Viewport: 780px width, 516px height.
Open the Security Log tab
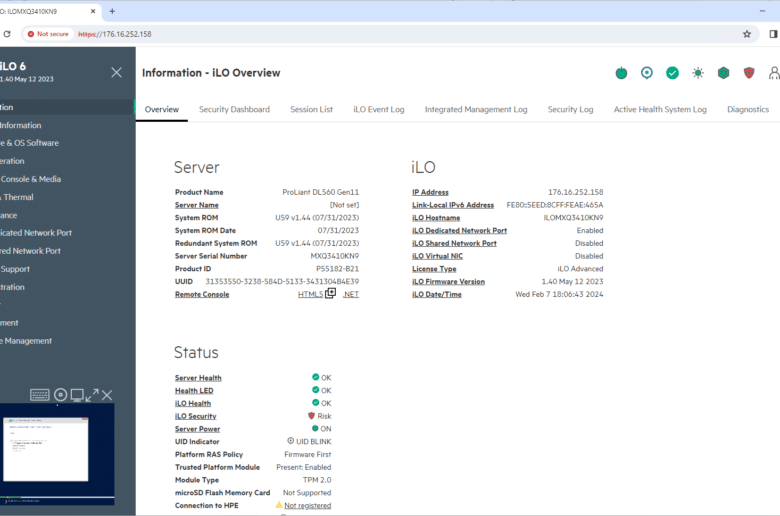point(570,109)
